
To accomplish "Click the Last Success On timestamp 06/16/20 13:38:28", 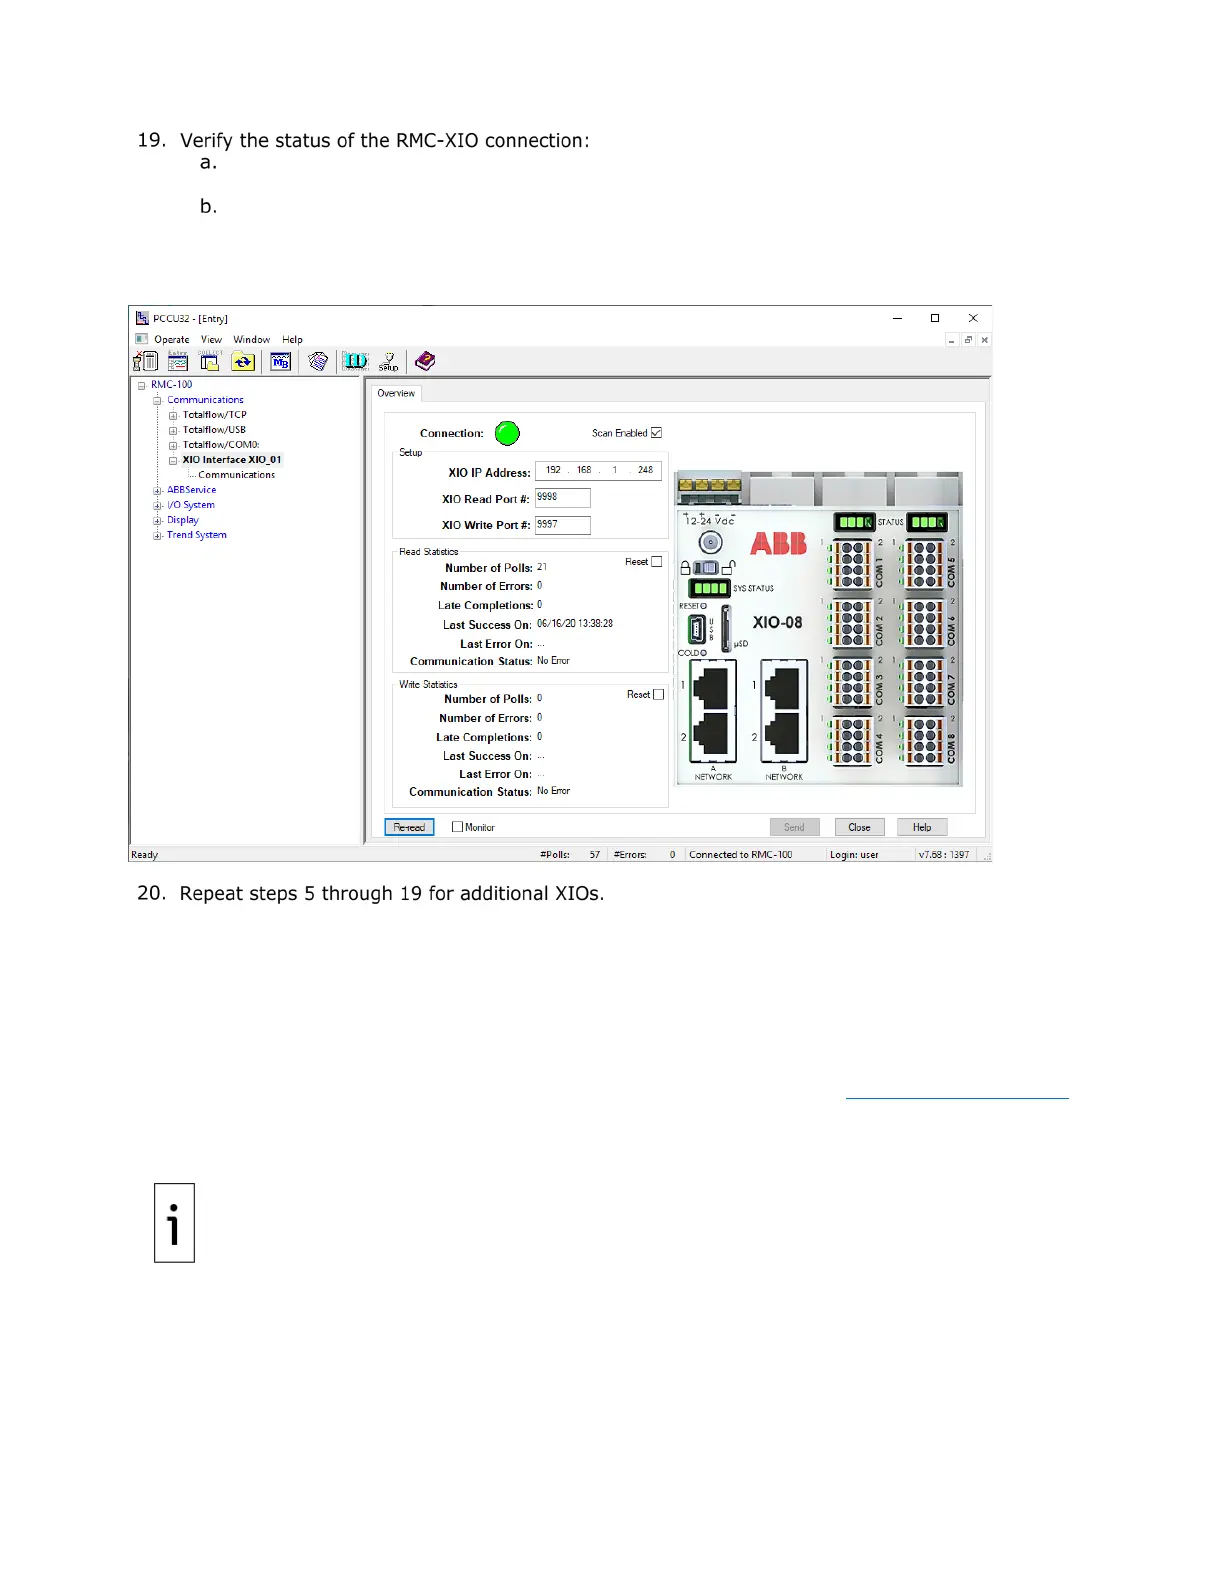I will (575, 623).
